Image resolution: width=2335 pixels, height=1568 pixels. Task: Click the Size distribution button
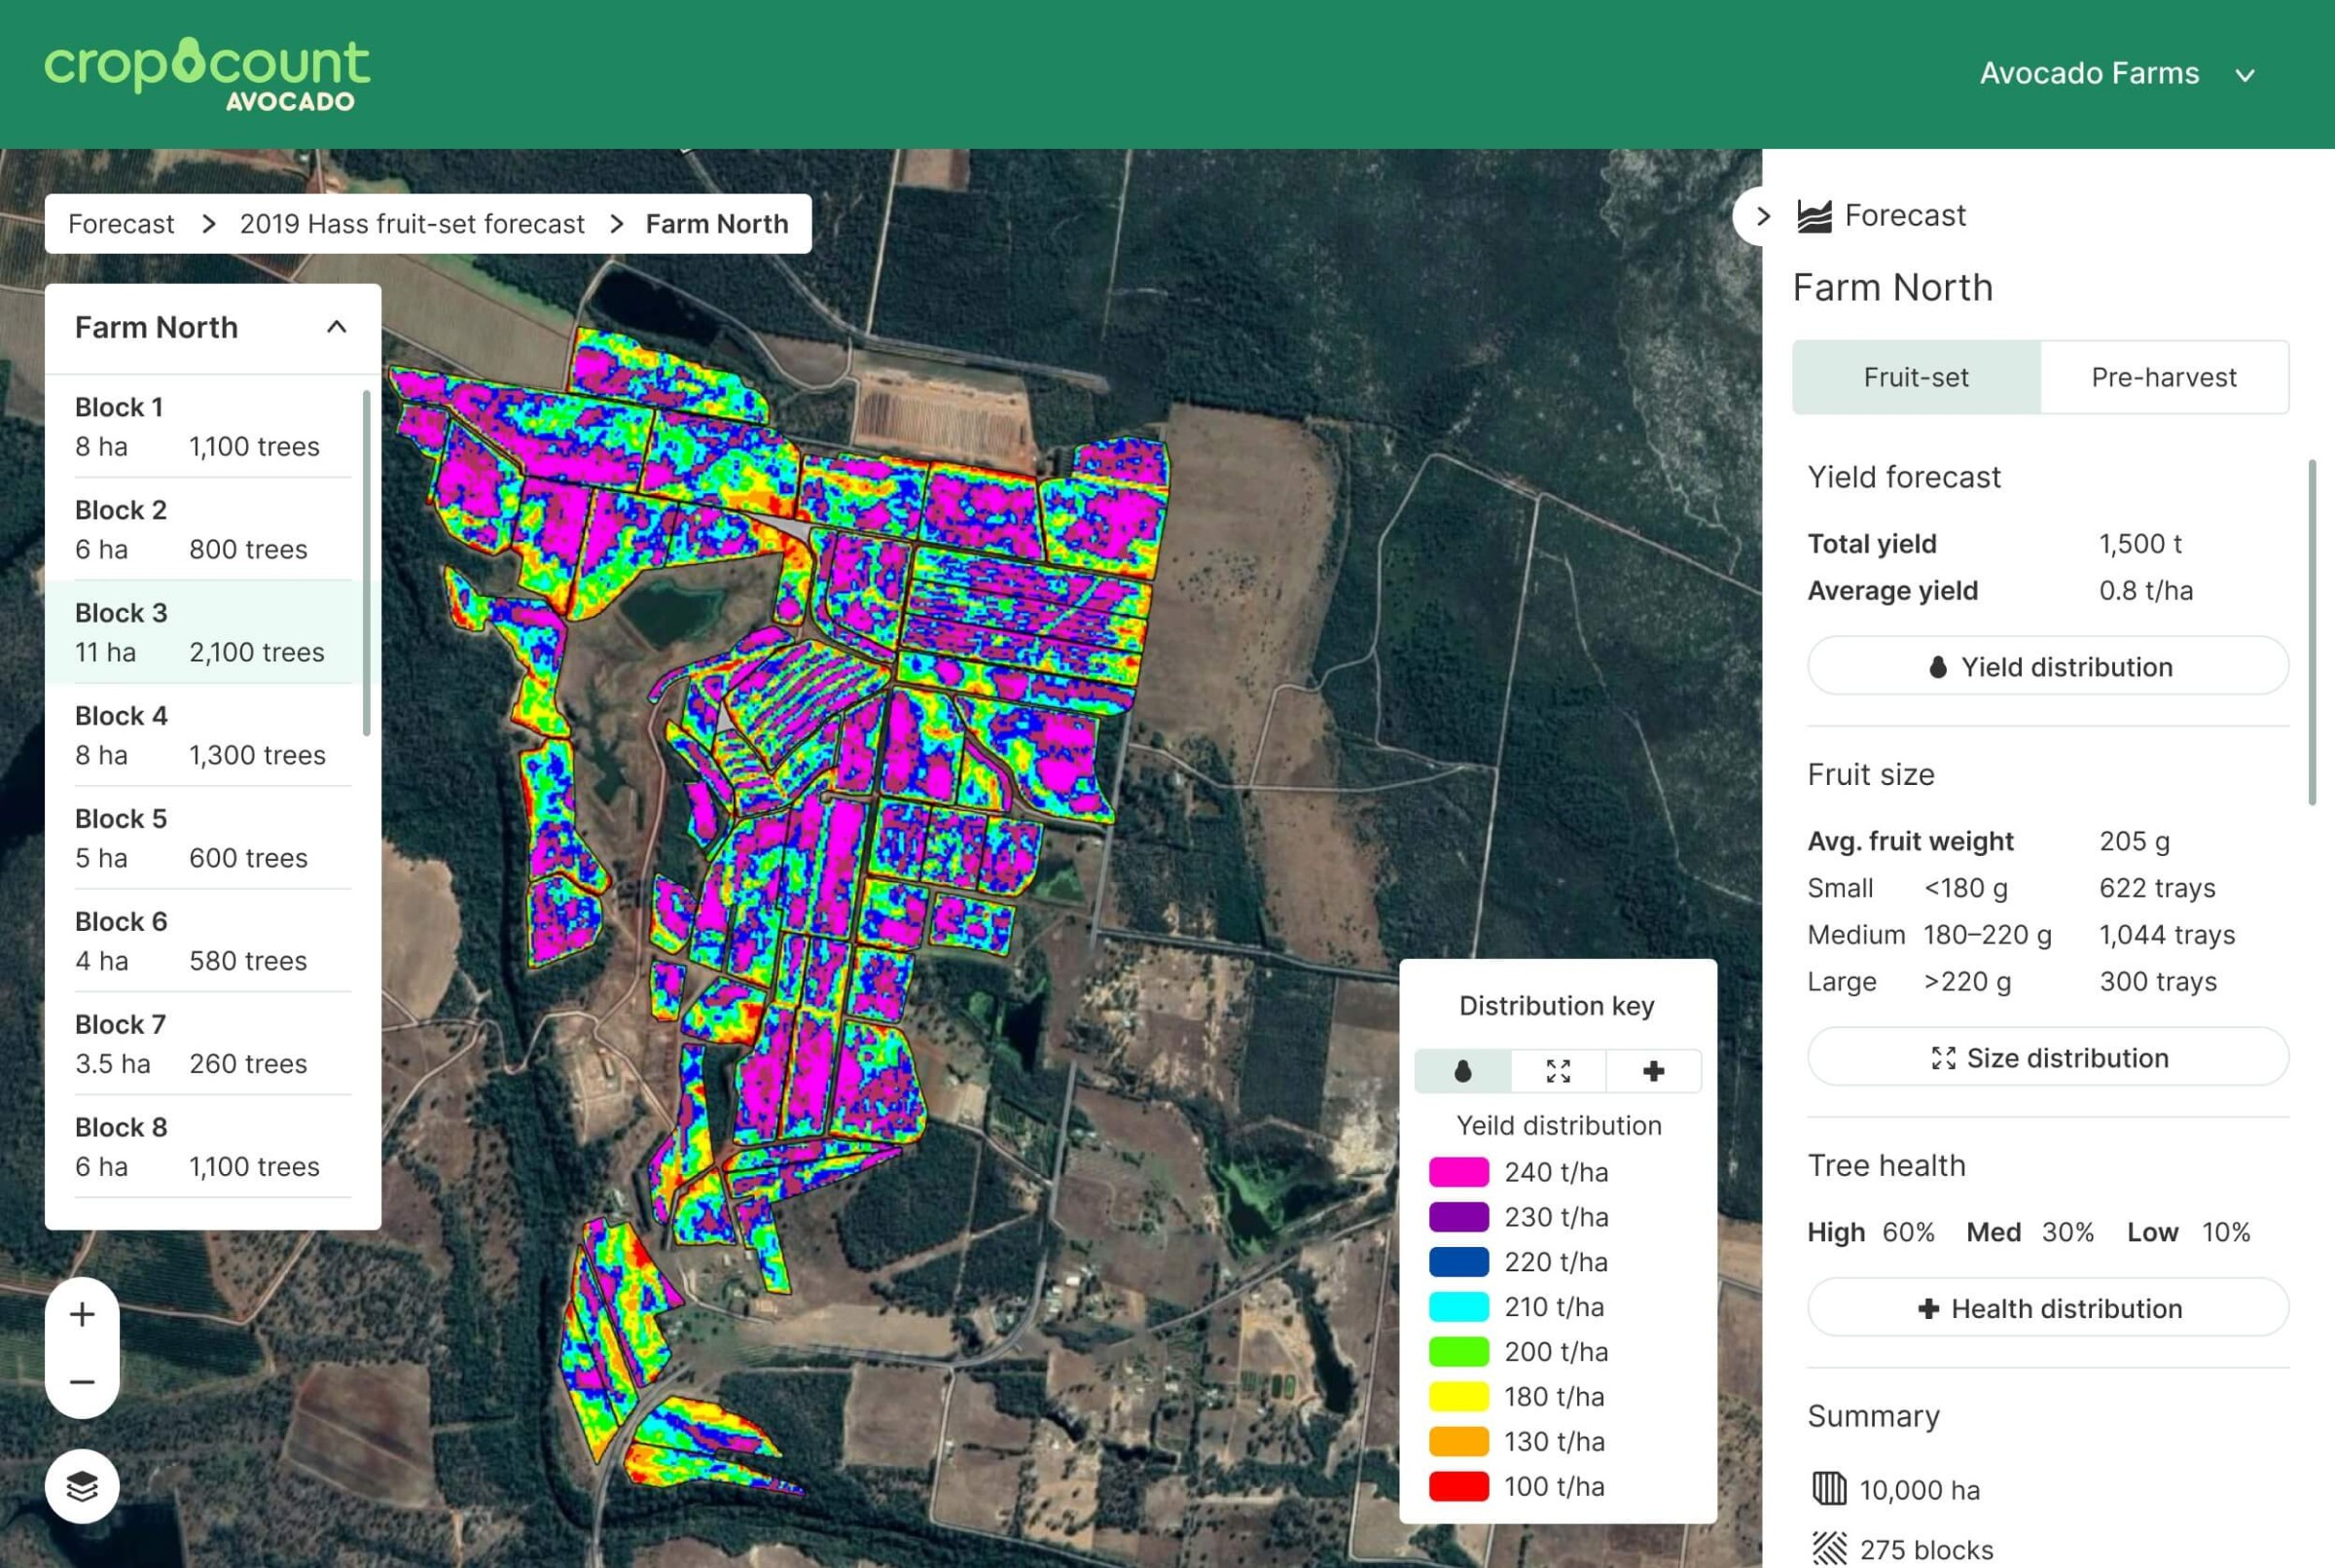2048,1058
